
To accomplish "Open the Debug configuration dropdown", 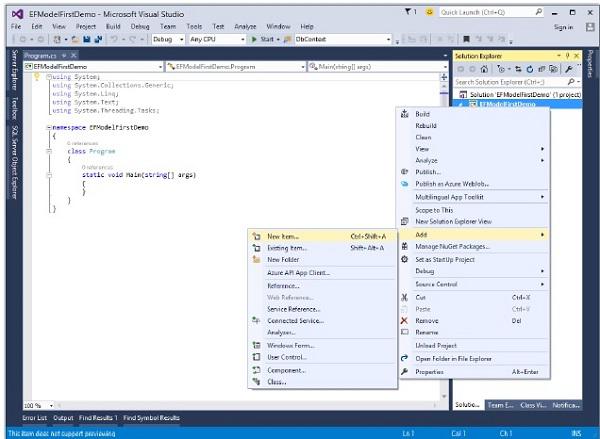I will [x=168, y=39].
